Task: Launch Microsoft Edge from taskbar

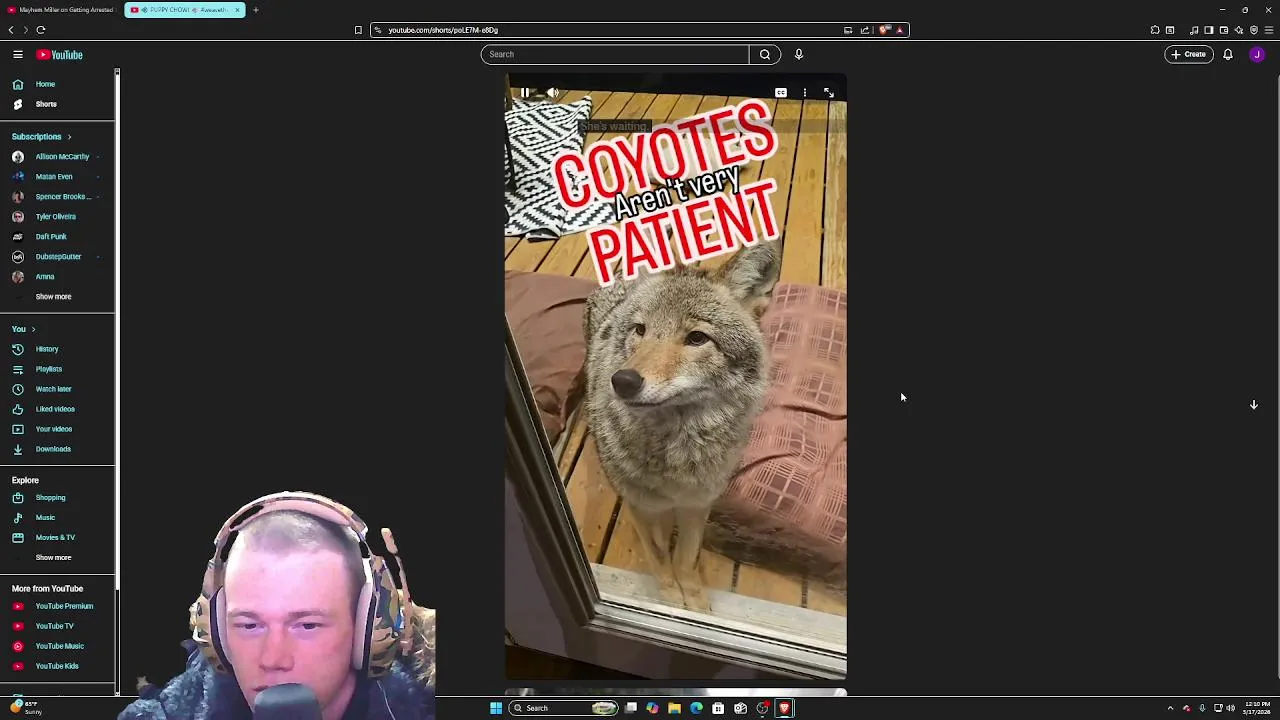Action: coord(696,708)
